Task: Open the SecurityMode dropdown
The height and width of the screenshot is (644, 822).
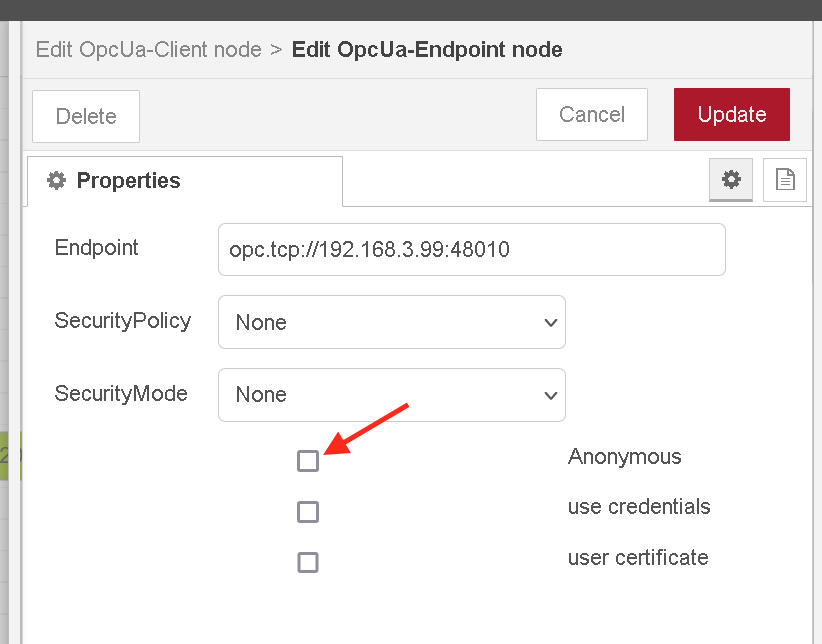Action: [392, 395]
